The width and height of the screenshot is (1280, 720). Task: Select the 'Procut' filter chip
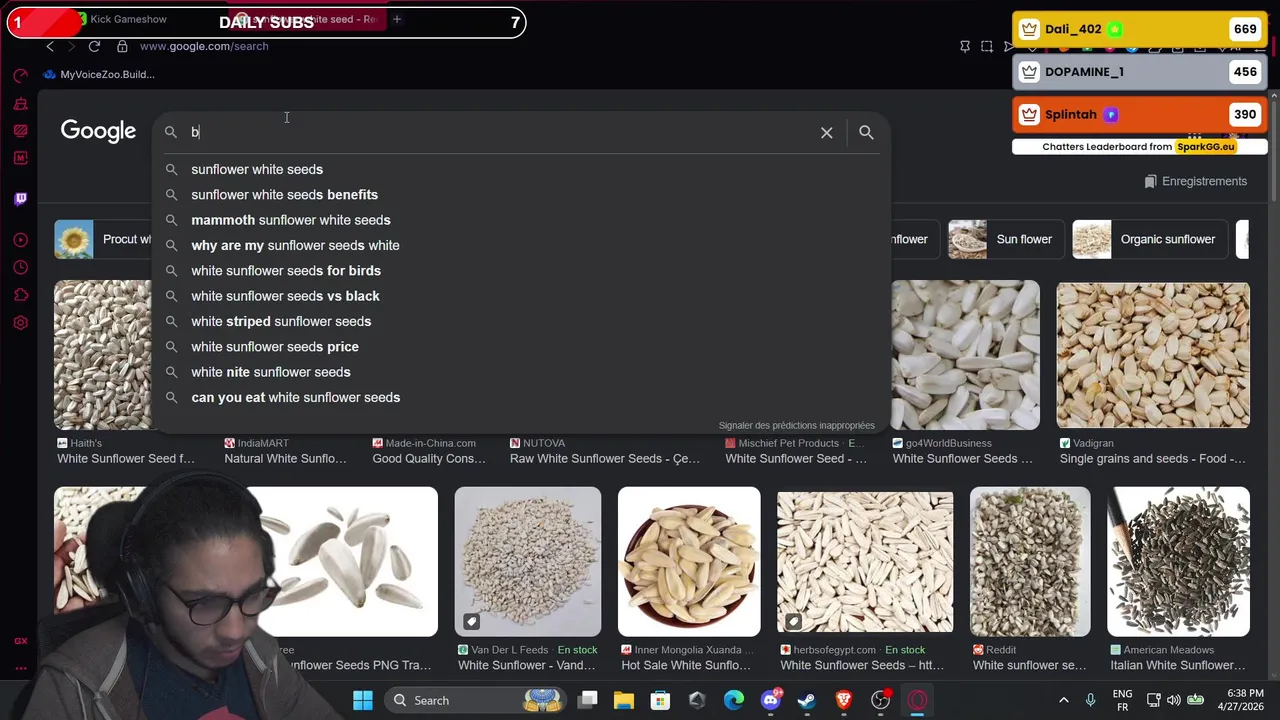click(103, 239)
